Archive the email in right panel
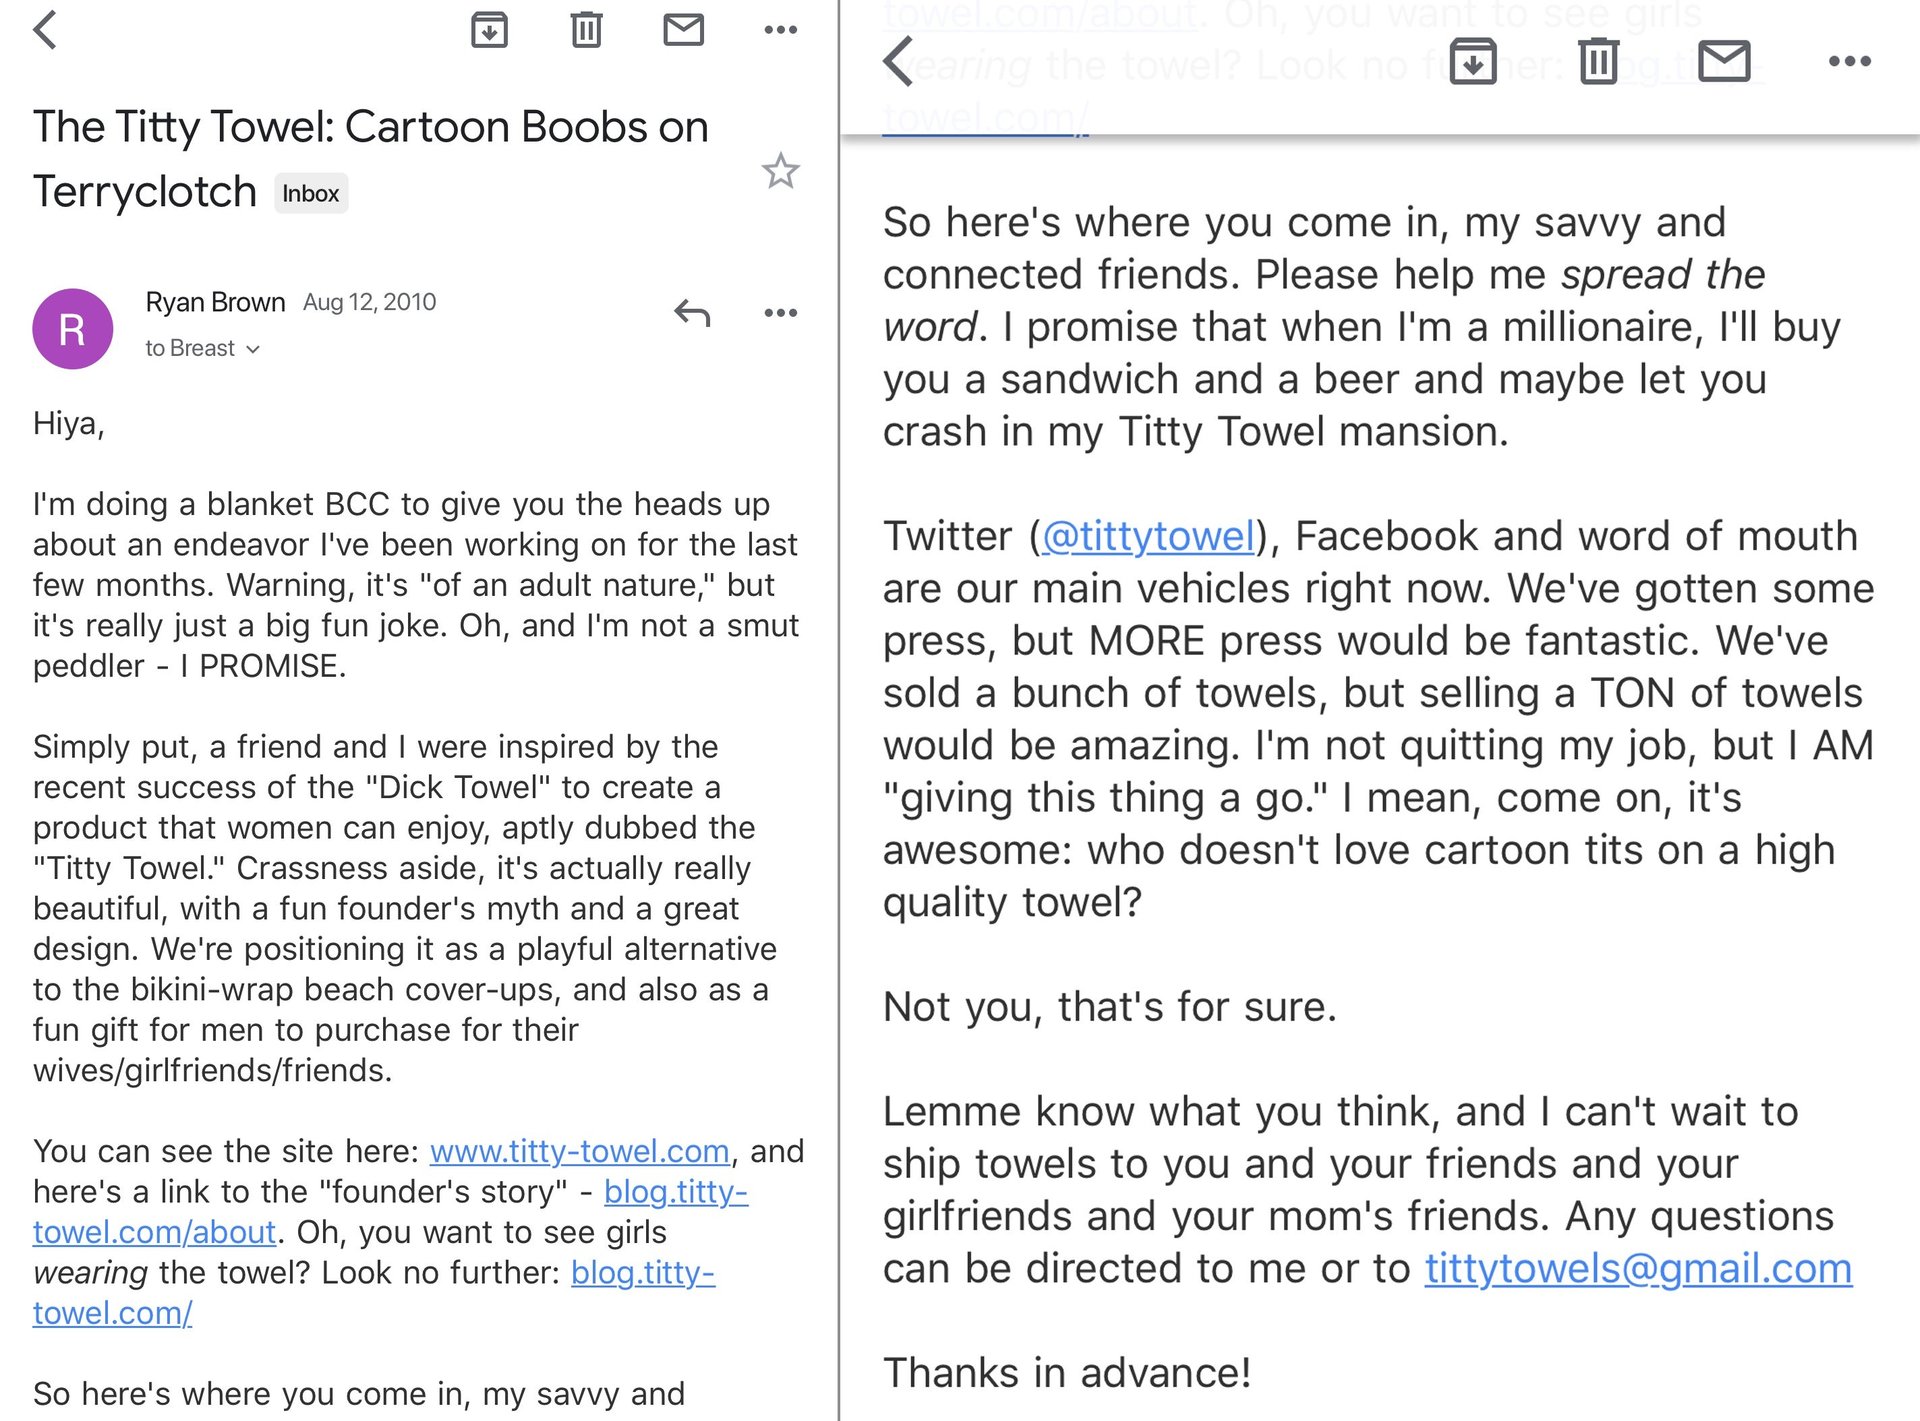 point(1473,62)
